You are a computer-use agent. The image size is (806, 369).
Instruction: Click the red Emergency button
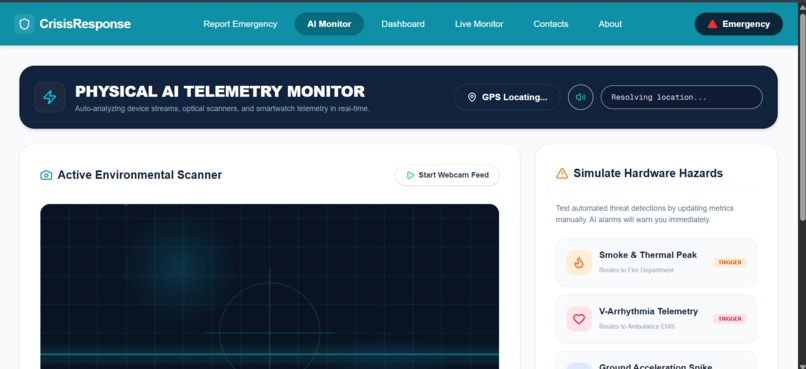pos(739,24)
